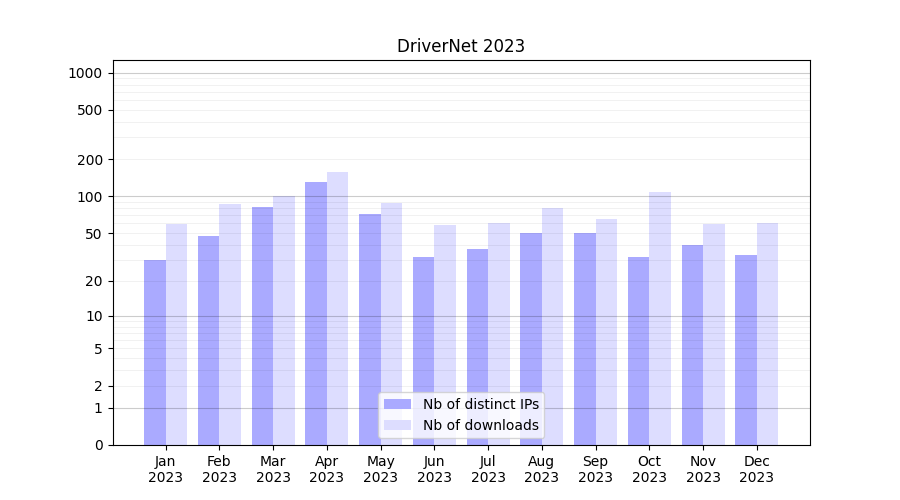Image resolution: width=900 pixels, height=500 pixels.
Task: Select the 'Nb of downloads' legend label
Action: click(480, 425)
